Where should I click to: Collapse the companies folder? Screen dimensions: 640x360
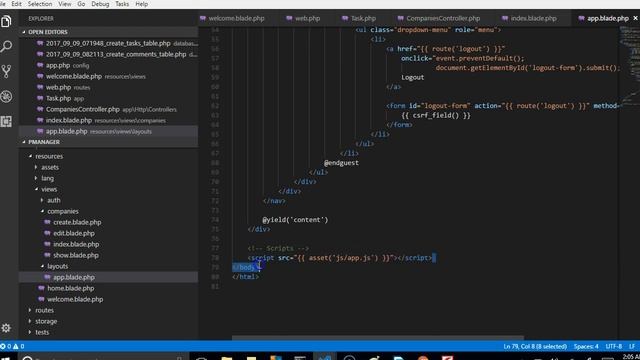pos(62,211)
